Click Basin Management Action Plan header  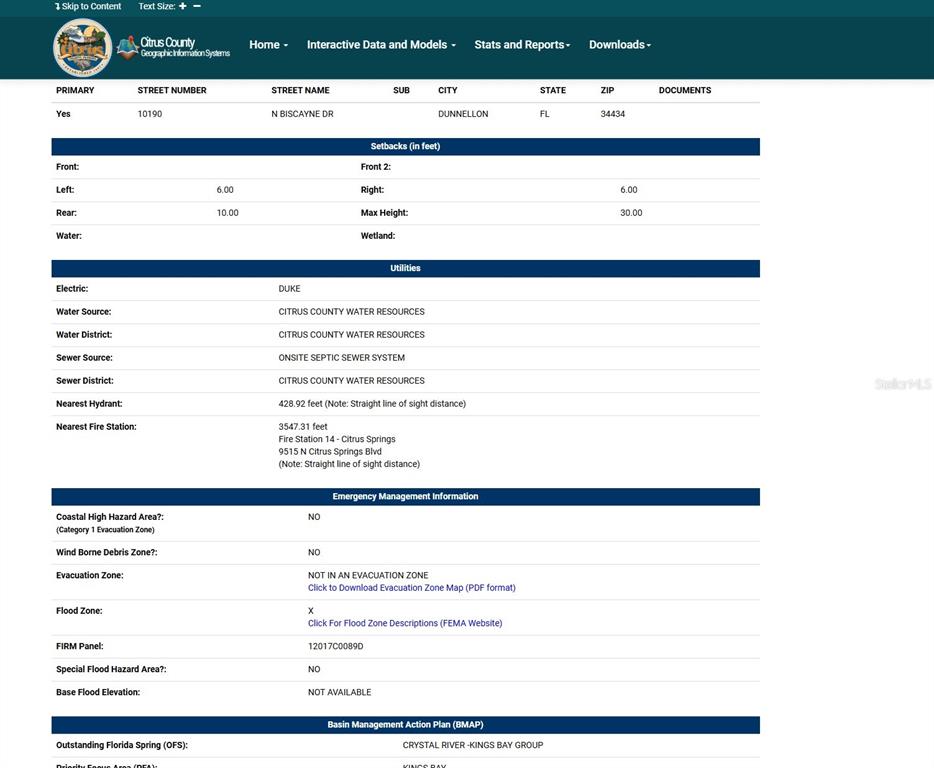point(405,724)
